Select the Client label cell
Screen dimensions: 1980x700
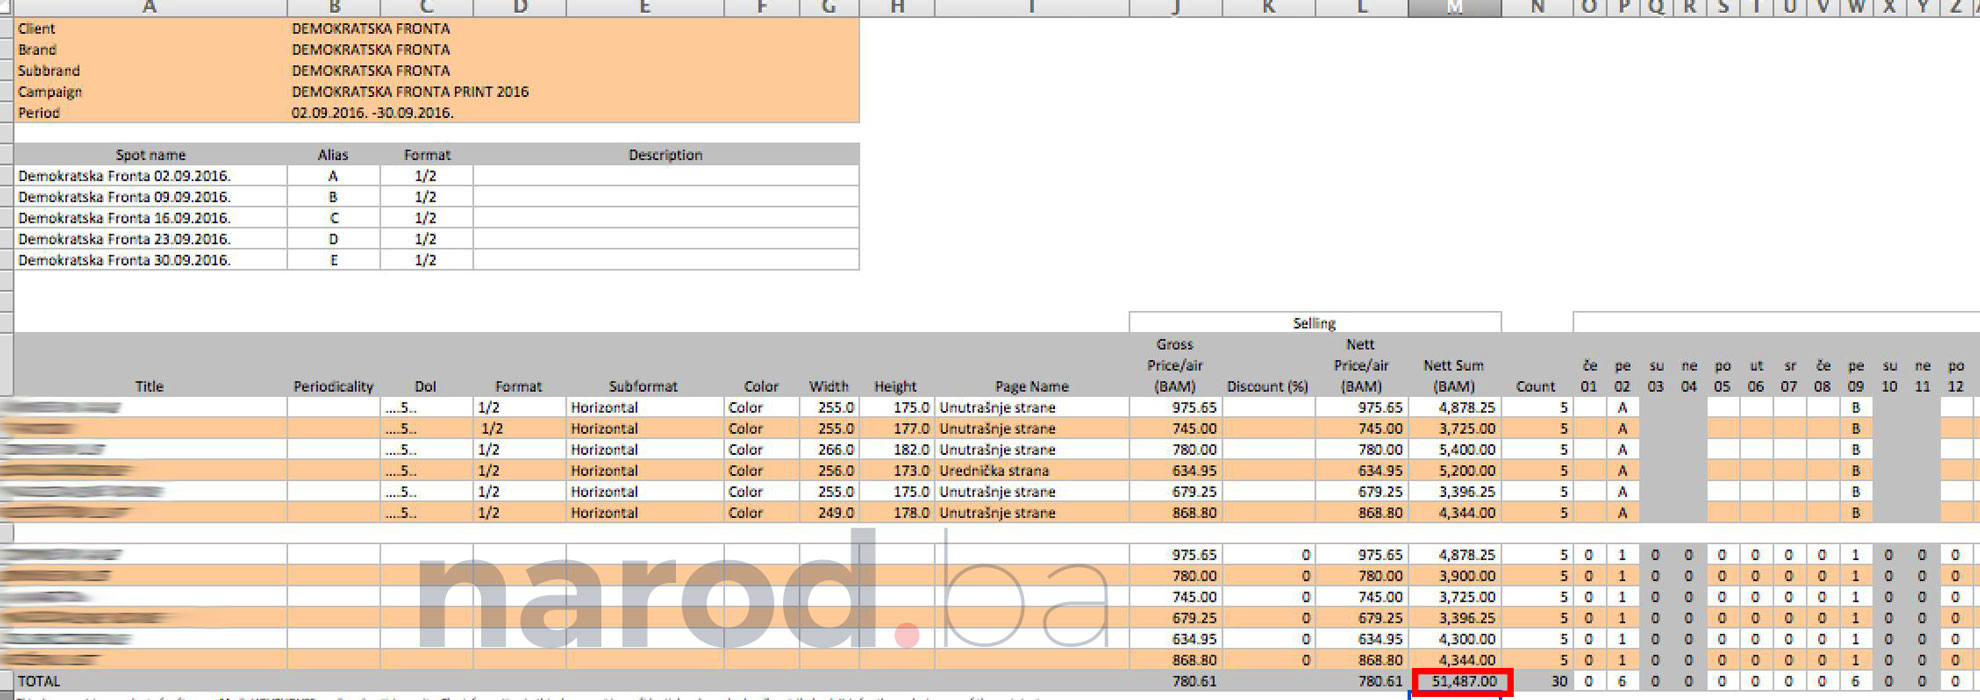pyautogui.click(x=150, y=29)
